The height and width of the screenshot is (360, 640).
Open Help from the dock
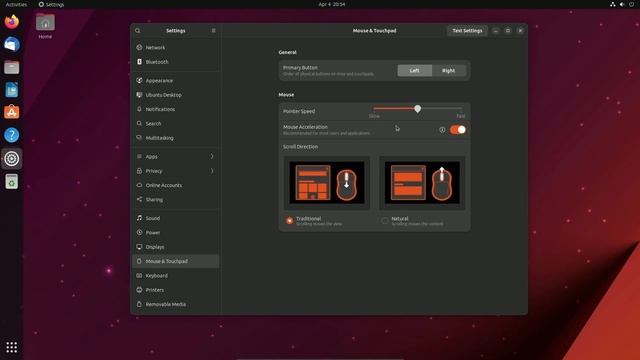[11, 135]
